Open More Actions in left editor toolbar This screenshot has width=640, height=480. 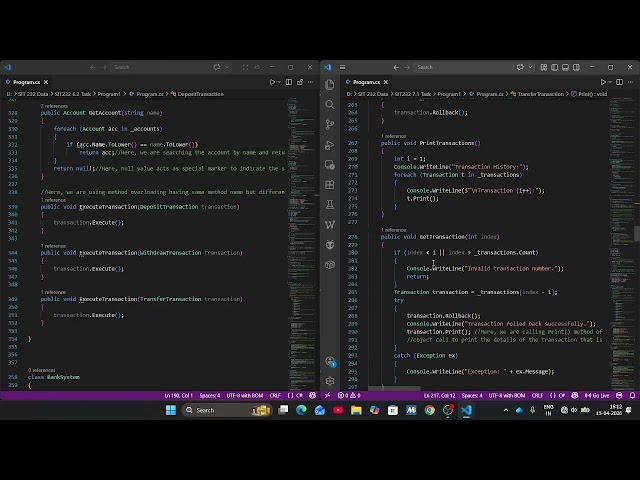tap(311, 82)
